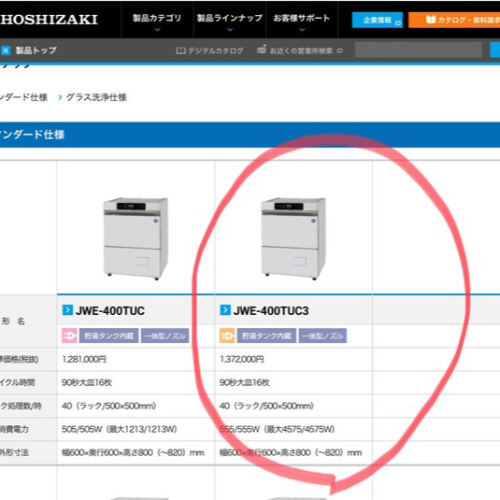The width and height of the screenshot is (500, 500).
Task: Select JWE-400TUC dimensions 幅600×奥行600 value
Action: point(133,453)
